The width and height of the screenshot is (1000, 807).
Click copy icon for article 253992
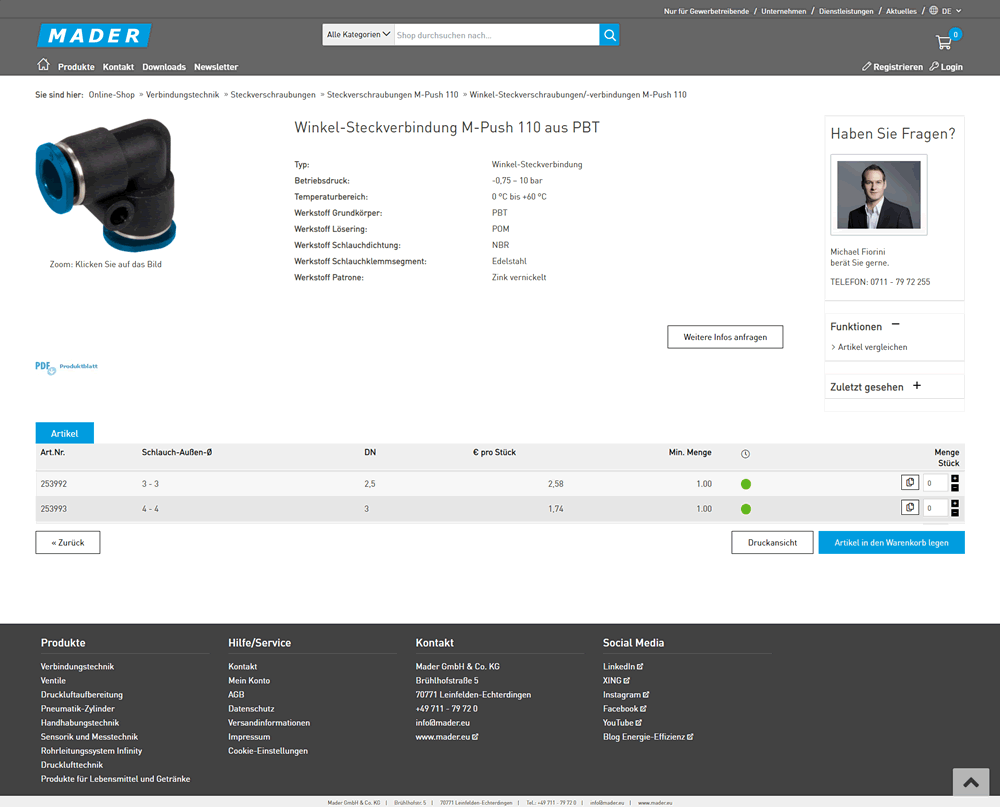point(910,483)
